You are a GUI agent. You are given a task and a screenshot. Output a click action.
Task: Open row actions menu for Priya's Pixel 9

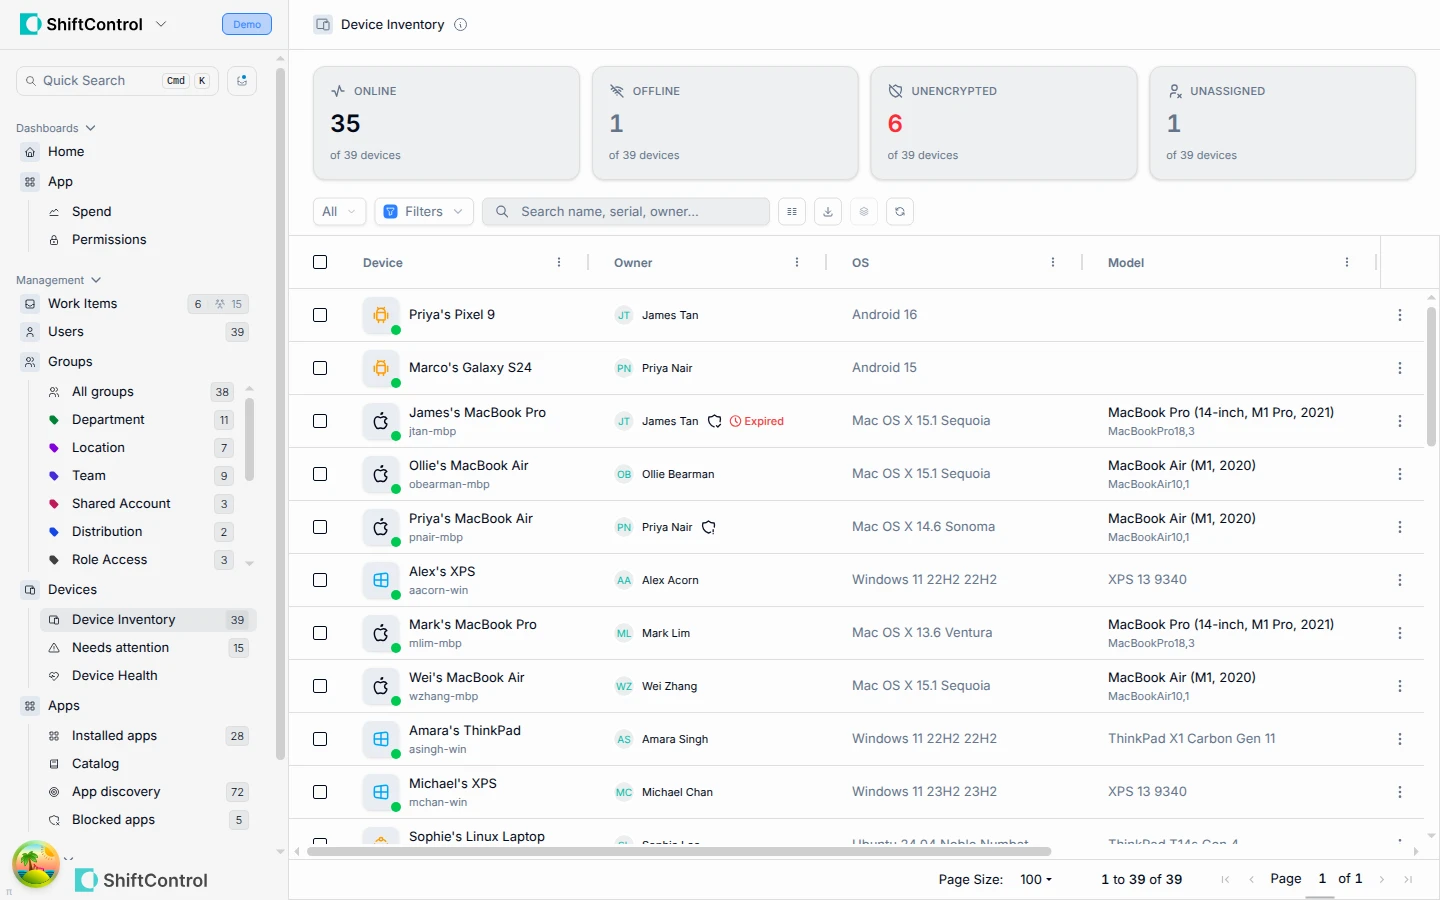[x=1400, y=315]
